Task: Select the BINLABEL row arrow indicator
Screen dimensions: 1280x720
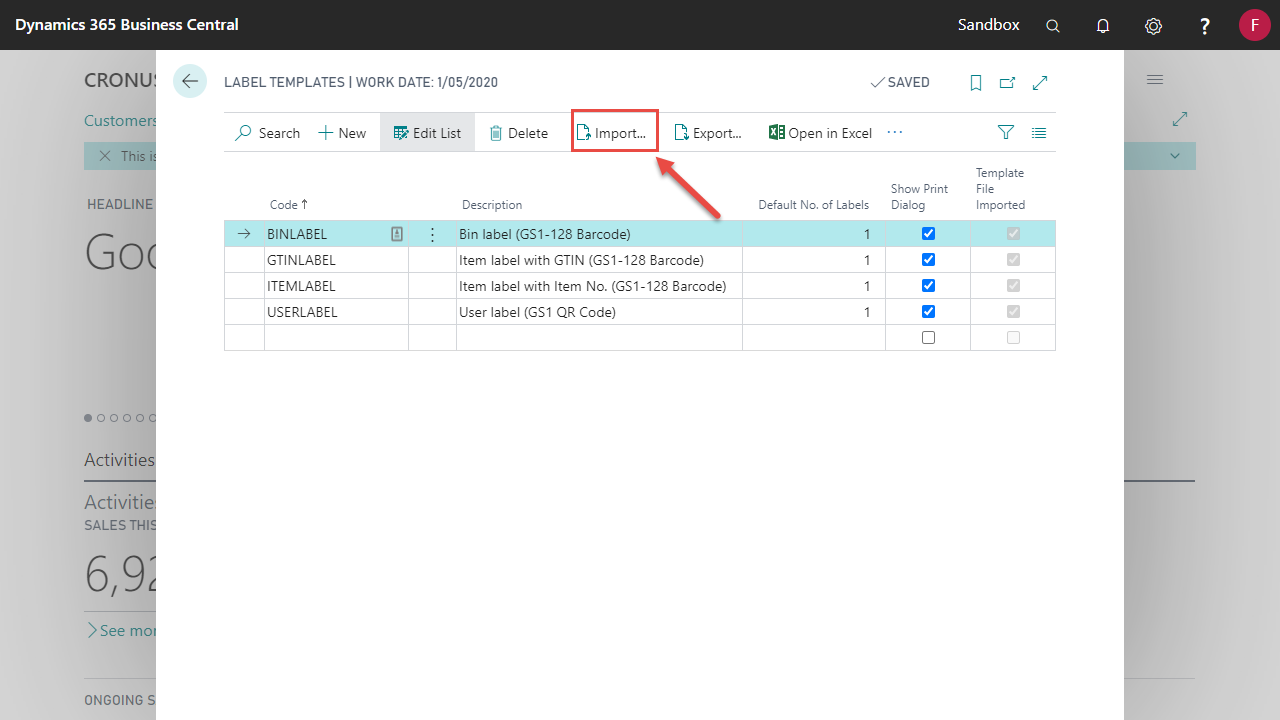Action: point(244,234)
